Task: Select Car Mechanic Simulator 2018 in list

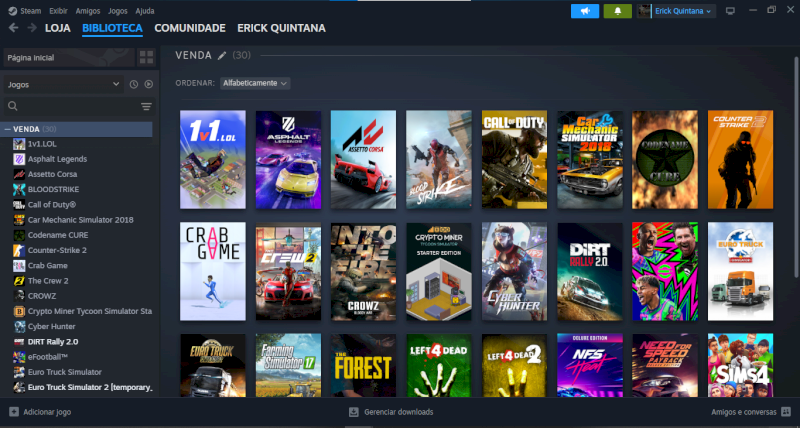Action: (x=81, y=220)
